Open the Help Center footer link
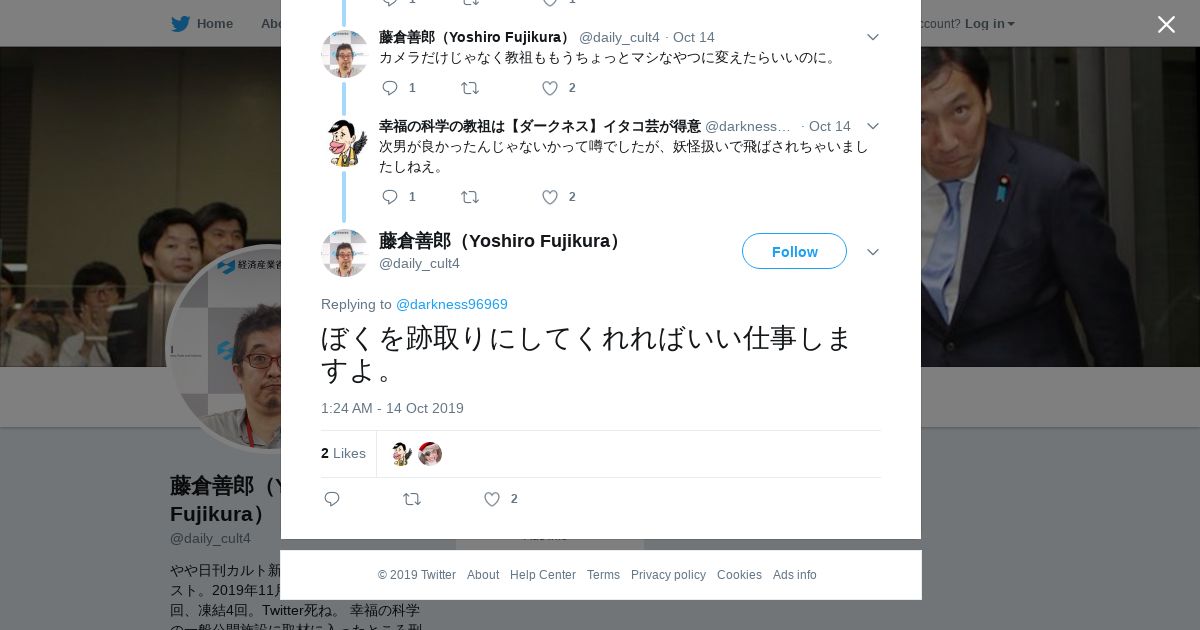The width and height of the screenshot is (1200, 630). (x=543, y=575)
